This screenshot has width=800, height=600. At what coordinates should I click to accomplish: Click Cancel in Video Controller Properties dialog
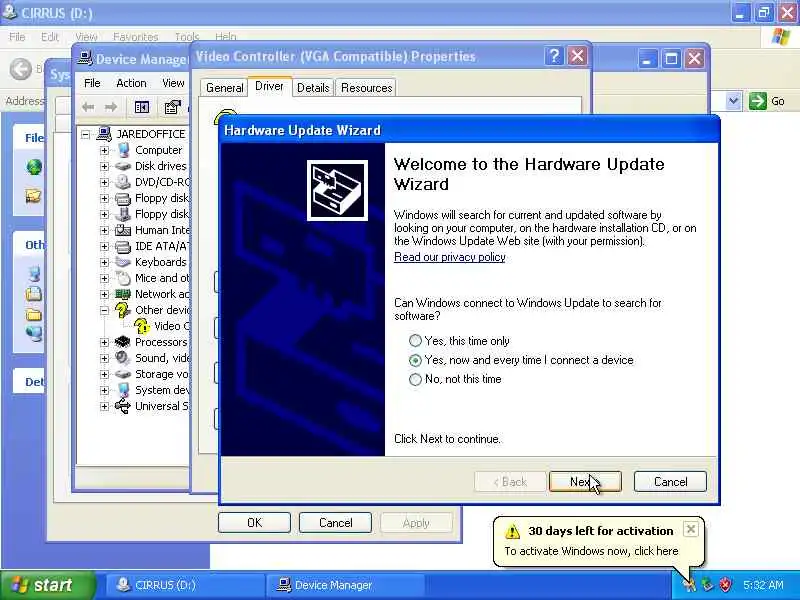click(335, 522)
